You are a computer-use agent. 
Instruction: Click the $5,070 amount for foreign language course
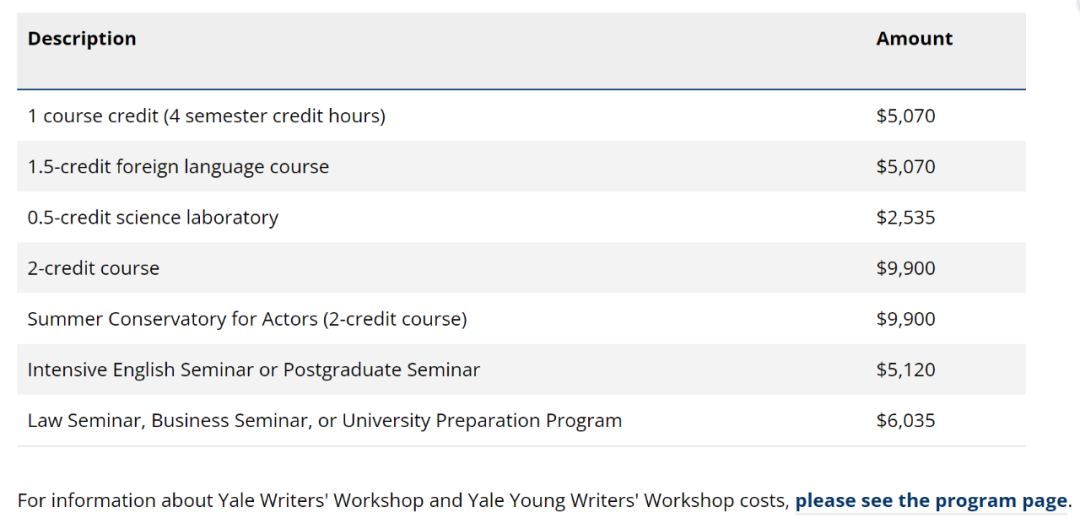(x=906, y=167)
